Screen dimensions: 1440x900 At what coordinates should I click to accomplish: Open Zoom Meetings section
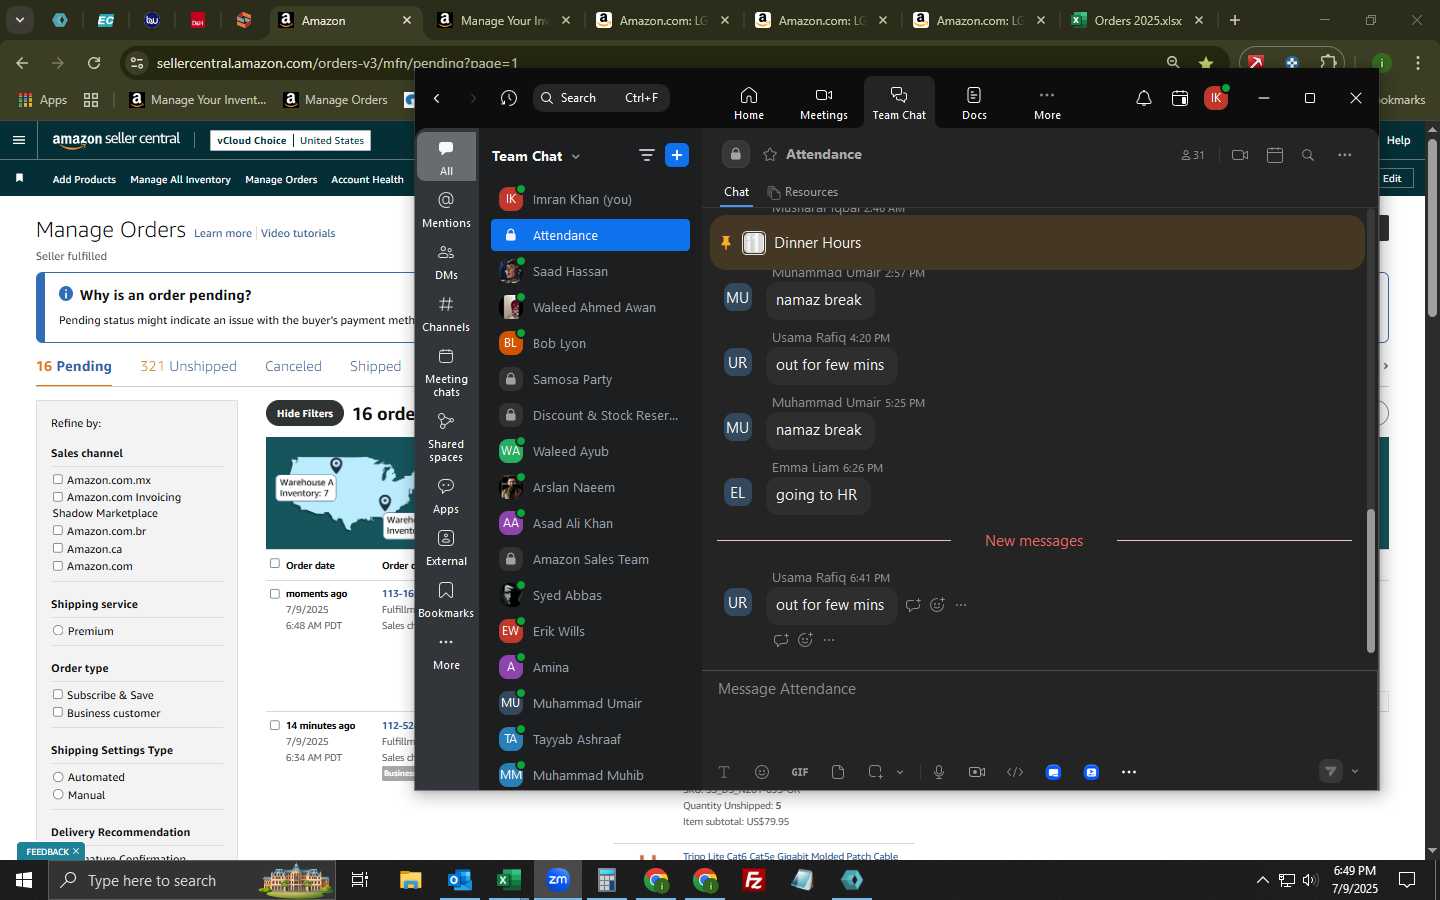[x=823, y=102]
